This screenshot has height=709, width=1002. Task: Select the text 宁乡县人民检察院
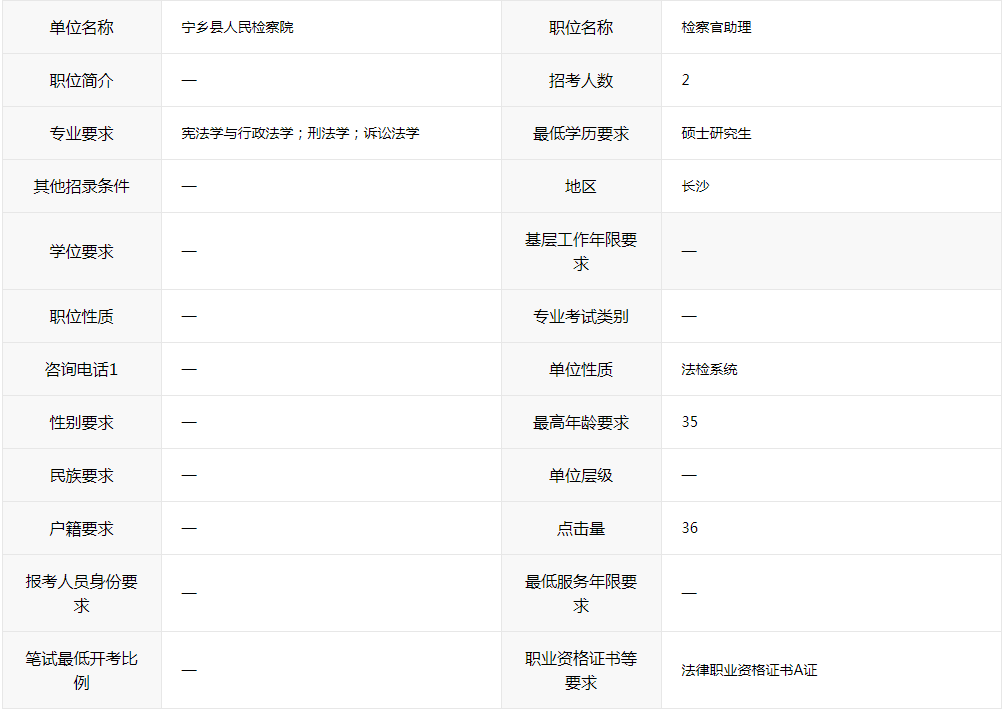[237, 27]
